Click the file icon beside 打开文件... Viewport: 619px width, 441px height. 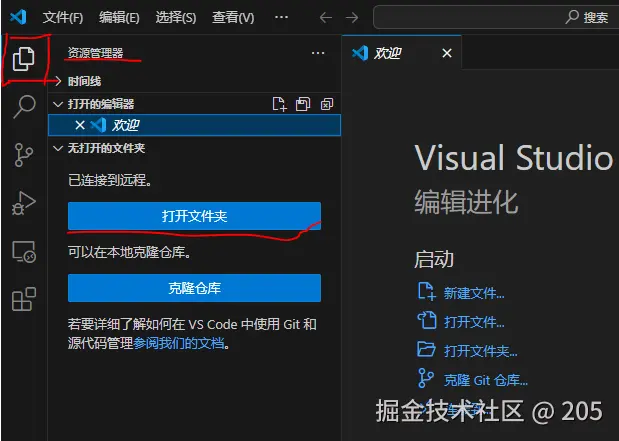pyautogui.click(x=426, y=320)
